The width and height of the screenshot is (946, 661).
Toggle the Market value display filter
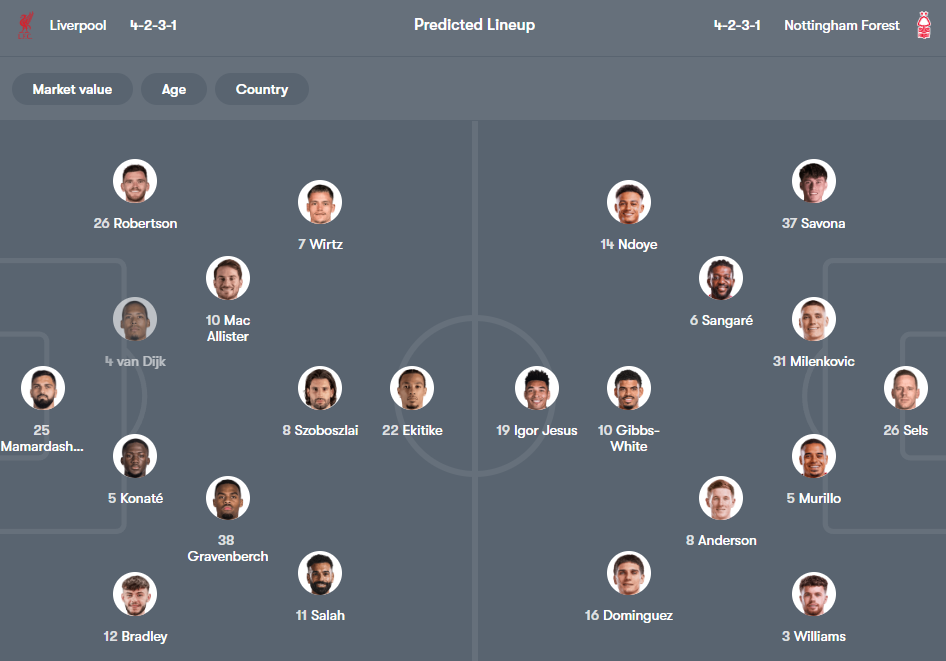pos(72,88)
